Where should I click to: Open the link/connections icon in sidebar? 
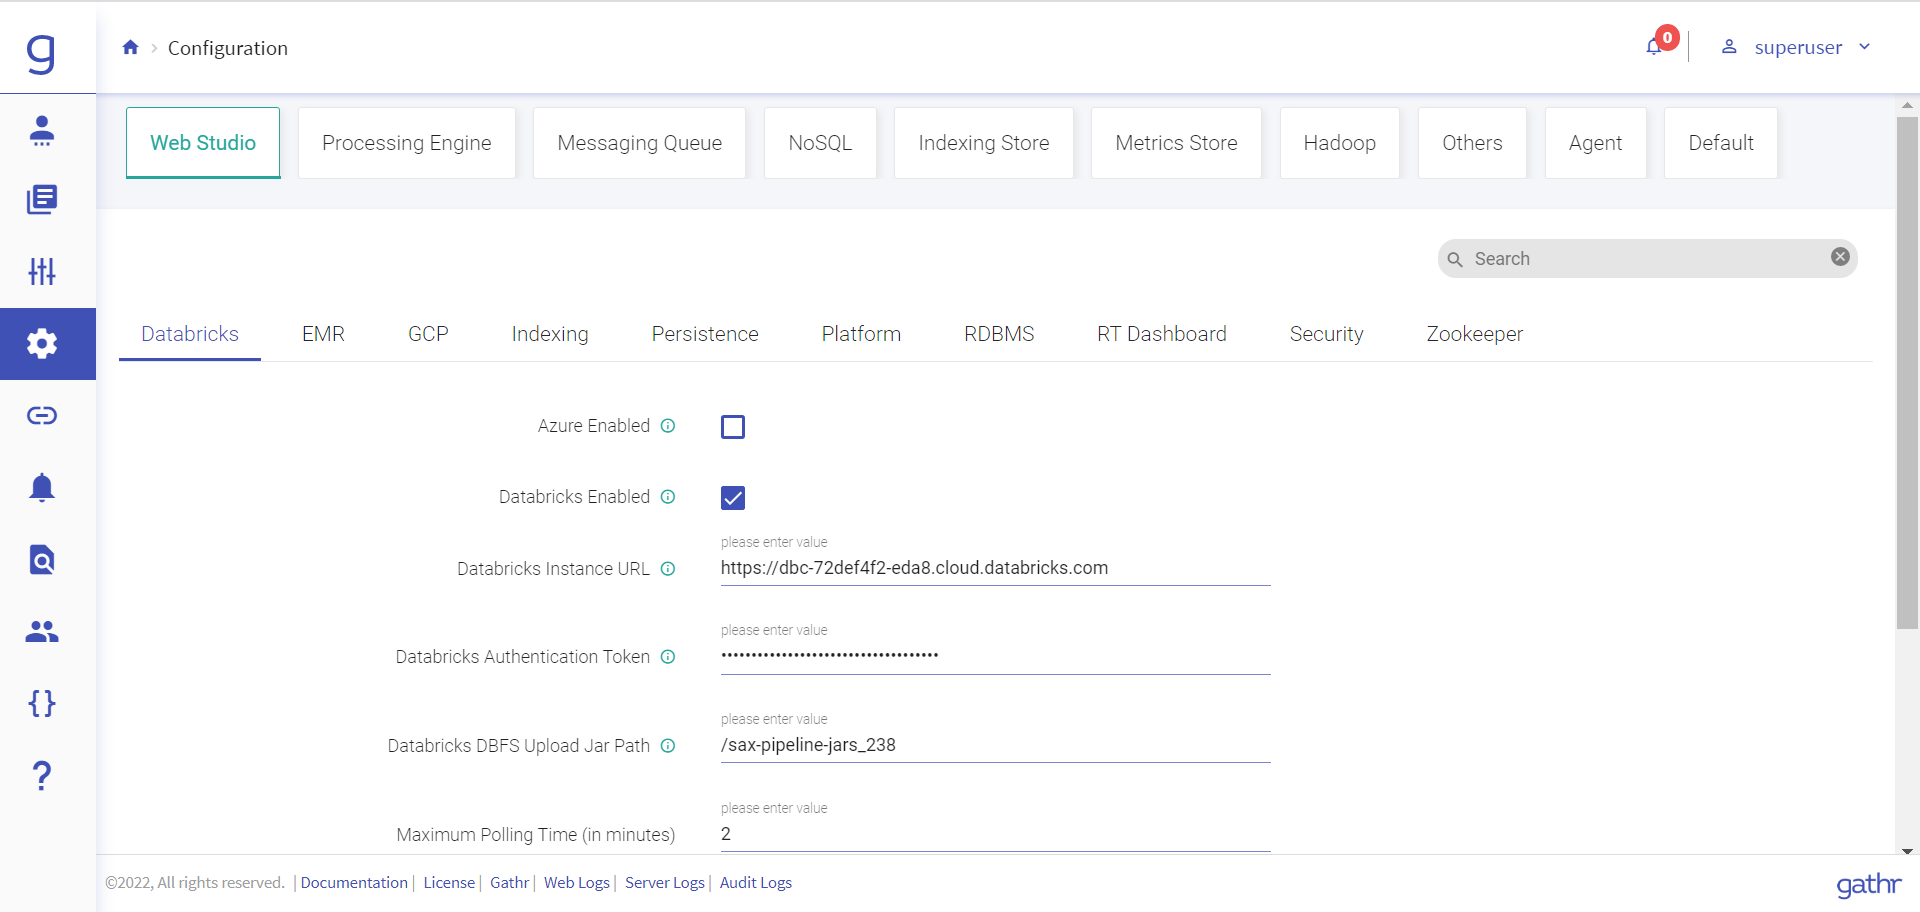point(42,415)
